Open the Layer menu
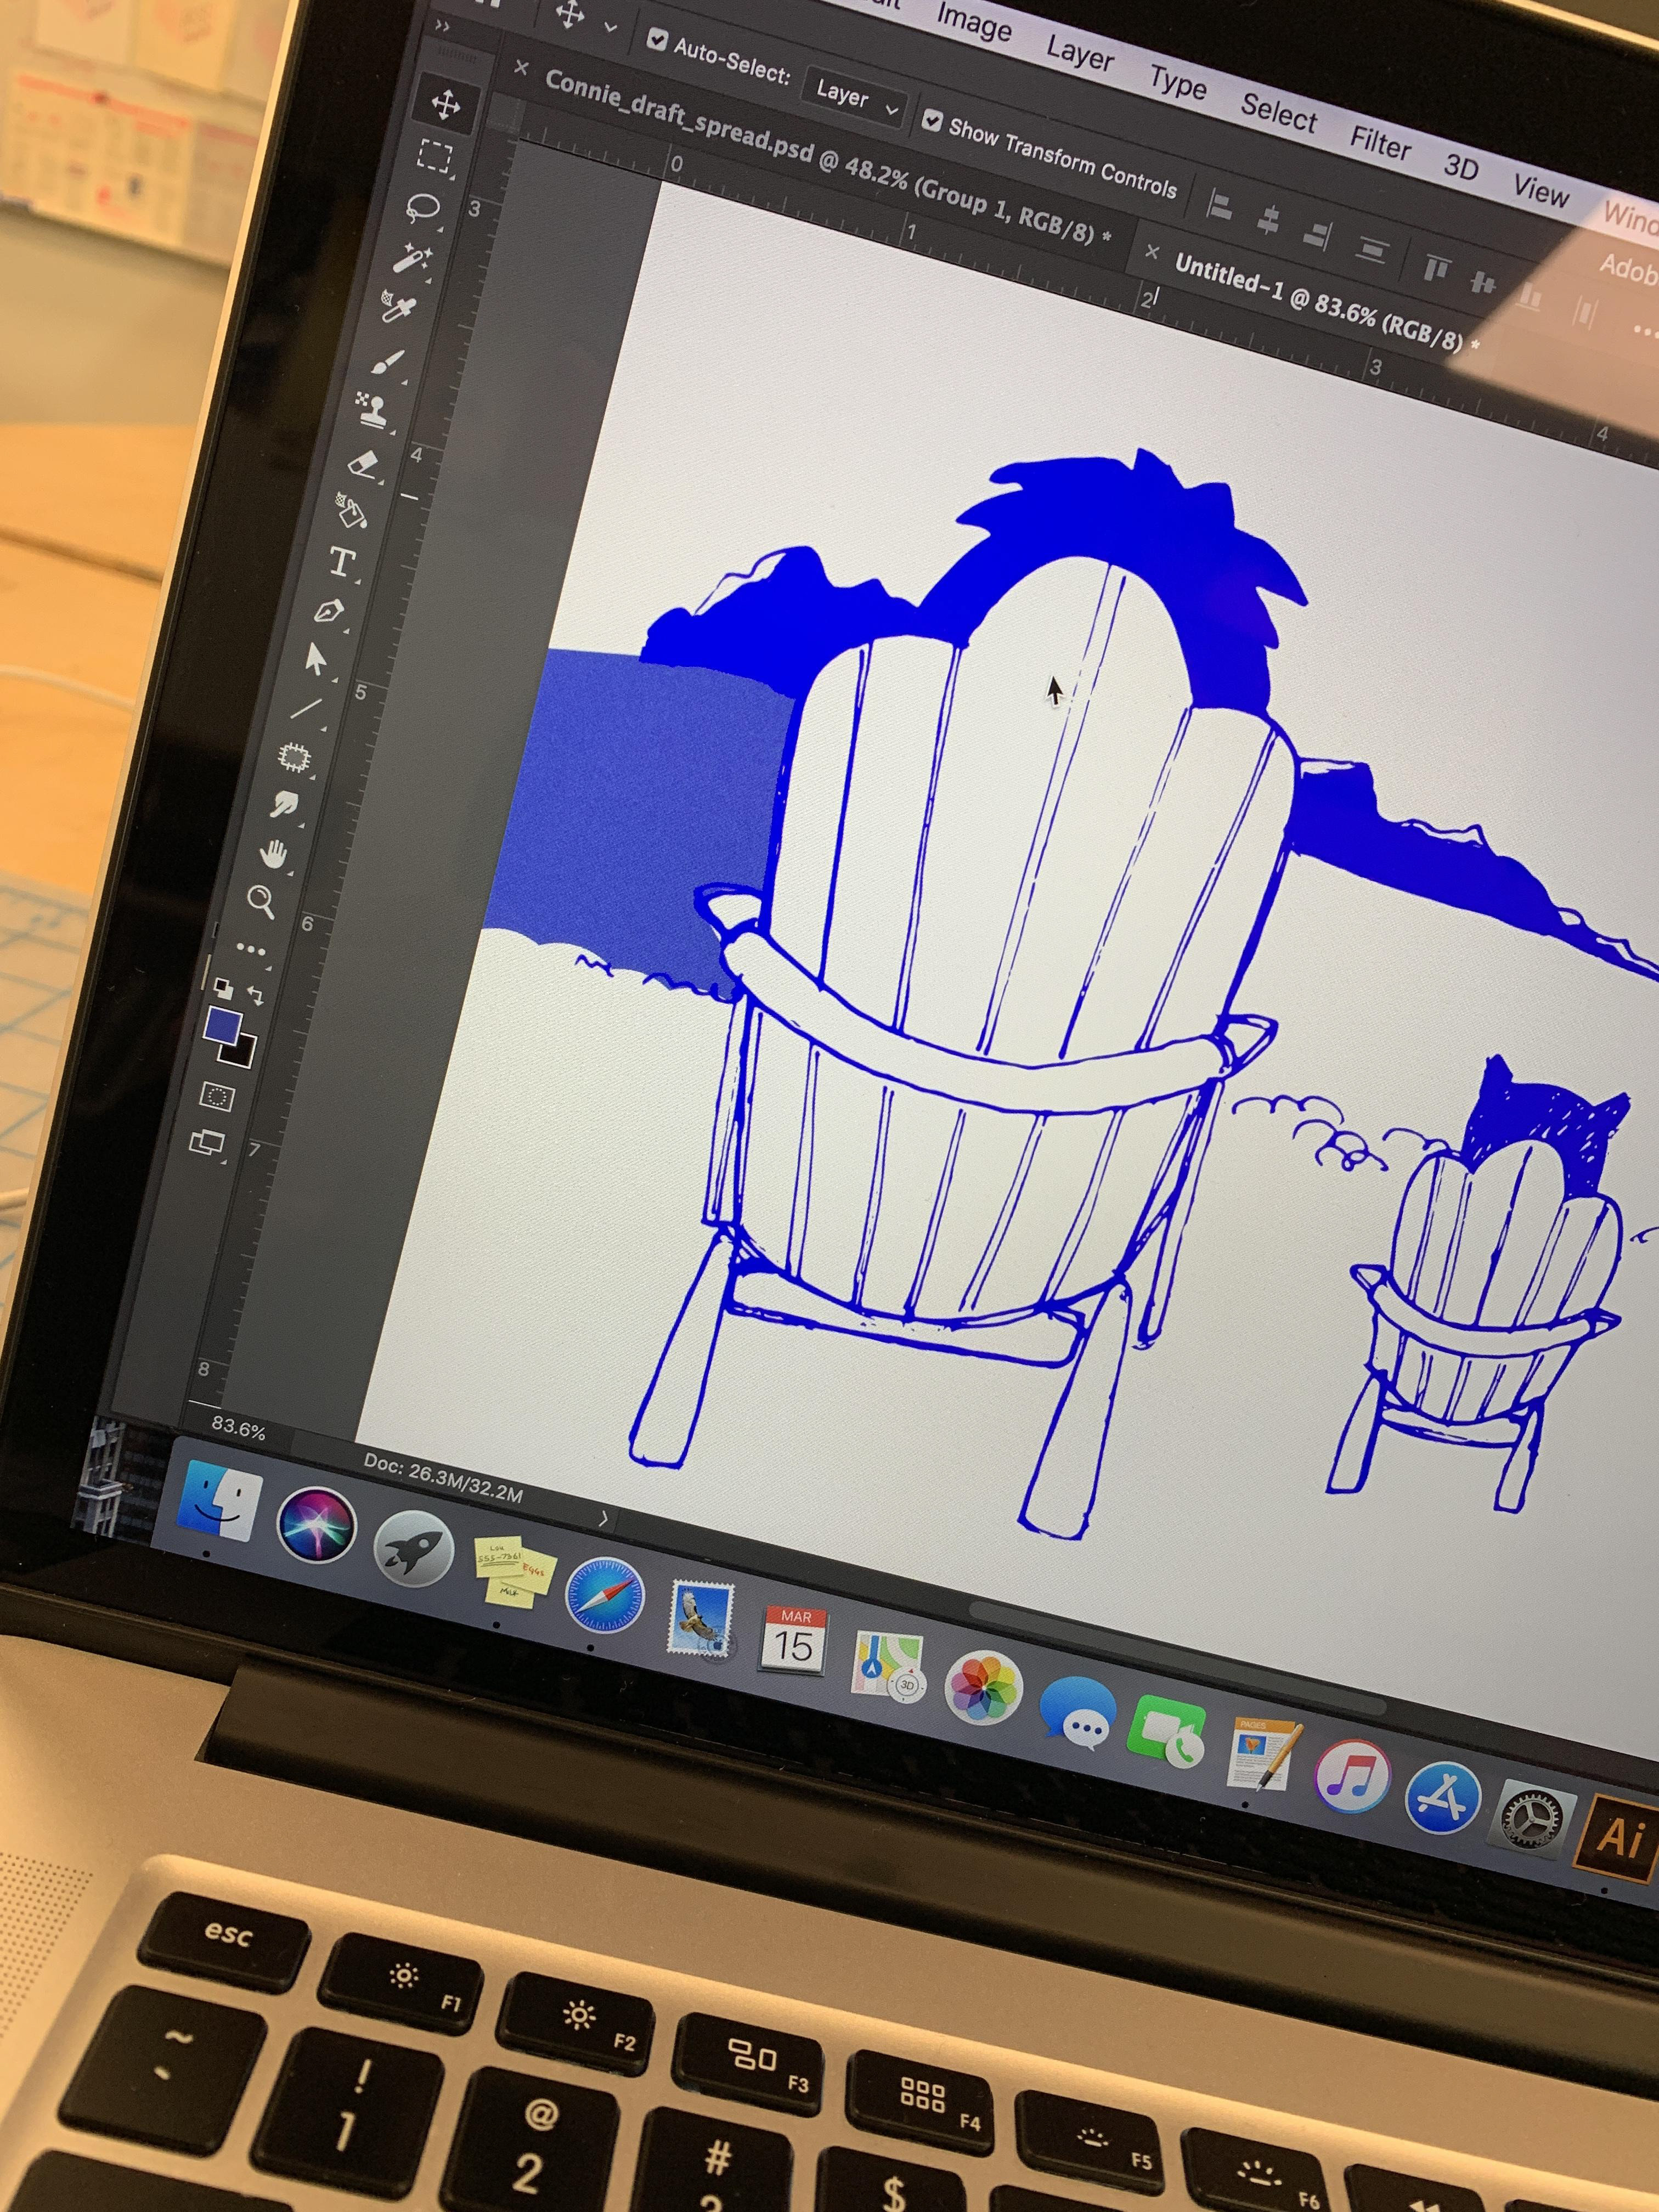This screenshot has height=2212, width=1659. click(x=1079, y=53)
